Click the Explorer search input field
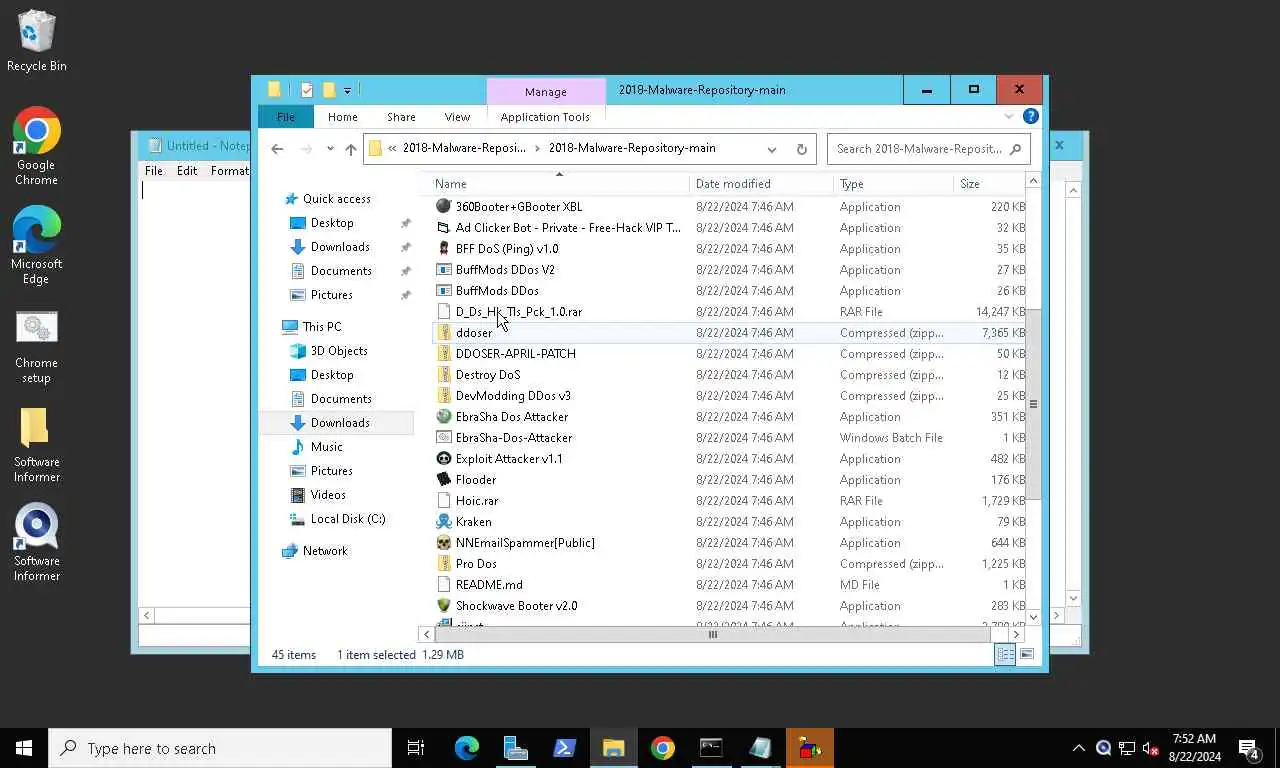 918,149
